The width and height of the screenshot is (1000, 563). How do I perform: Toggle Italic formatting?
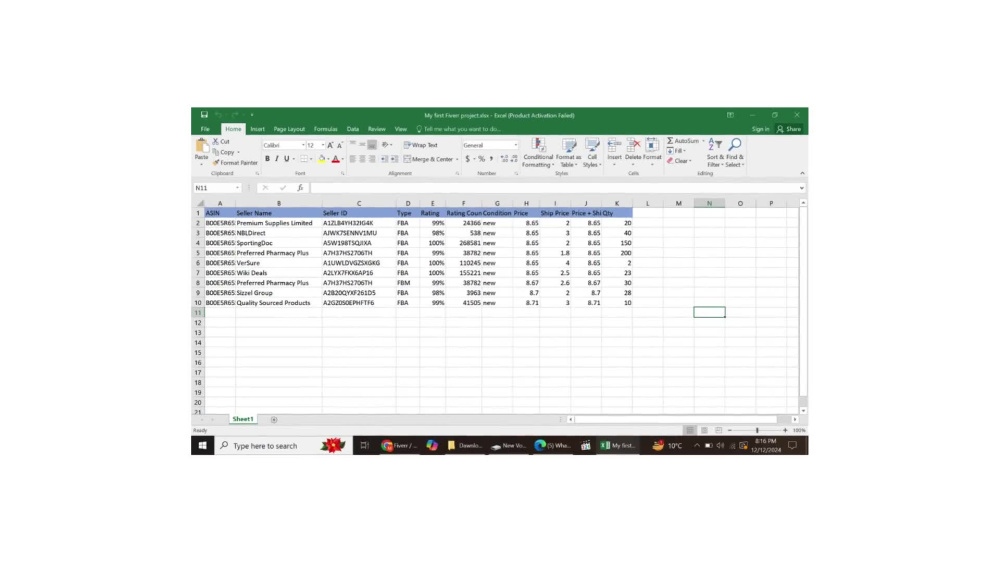276,159
